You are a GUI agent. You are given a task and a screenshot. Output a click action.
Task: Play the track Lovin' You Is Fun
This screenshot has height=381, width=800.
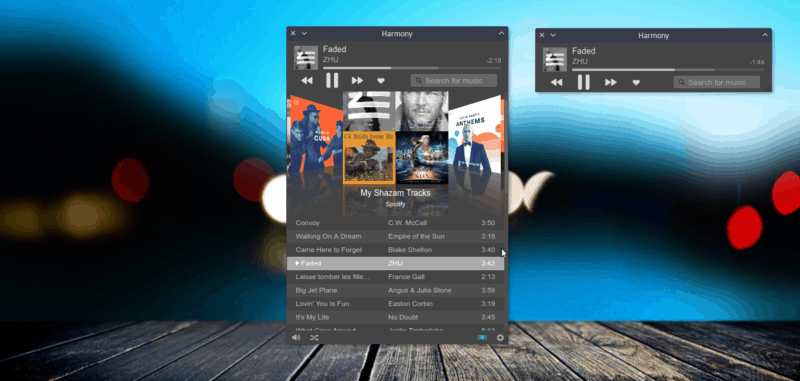click(x=321, y=303)
